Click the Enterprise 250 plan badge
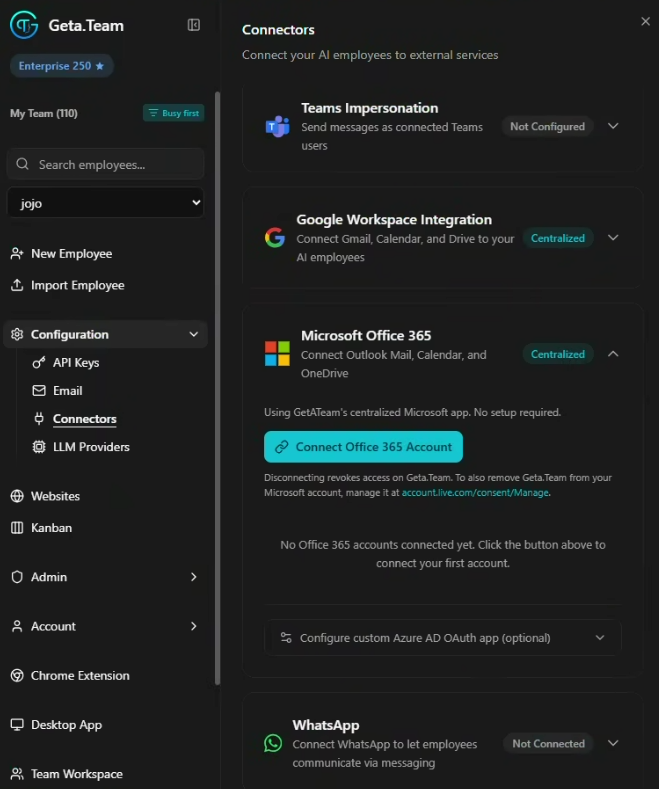 (x=61, y=66)
